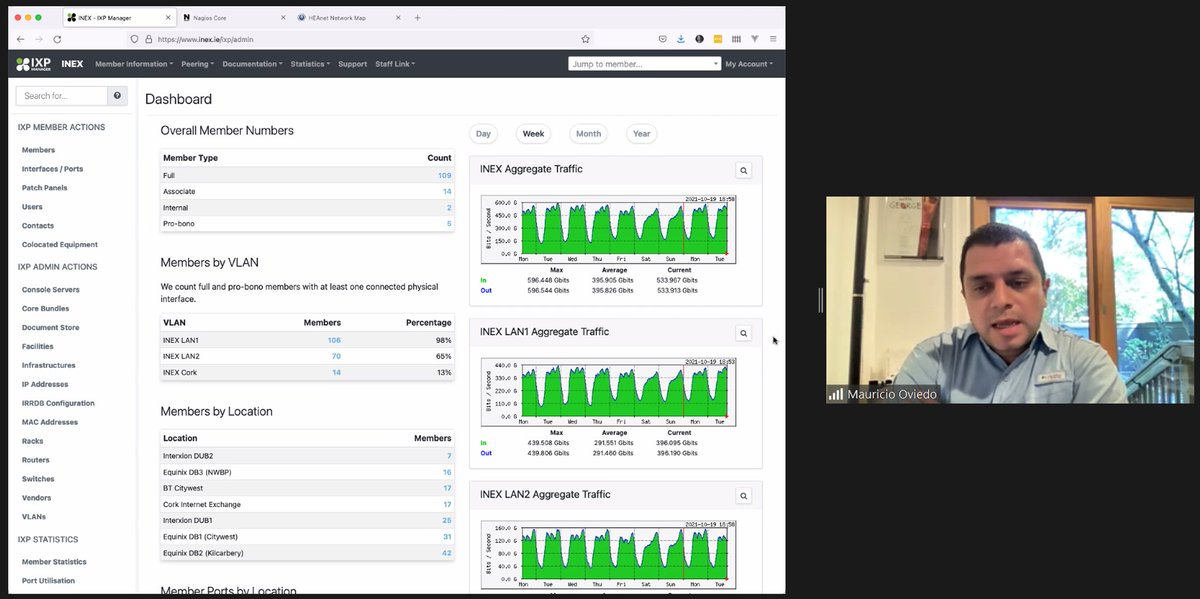The height and width of the screenshot is (599, 1200).
Task: Click the yellow extension icon in toolbar
Action: click(718, 39)
